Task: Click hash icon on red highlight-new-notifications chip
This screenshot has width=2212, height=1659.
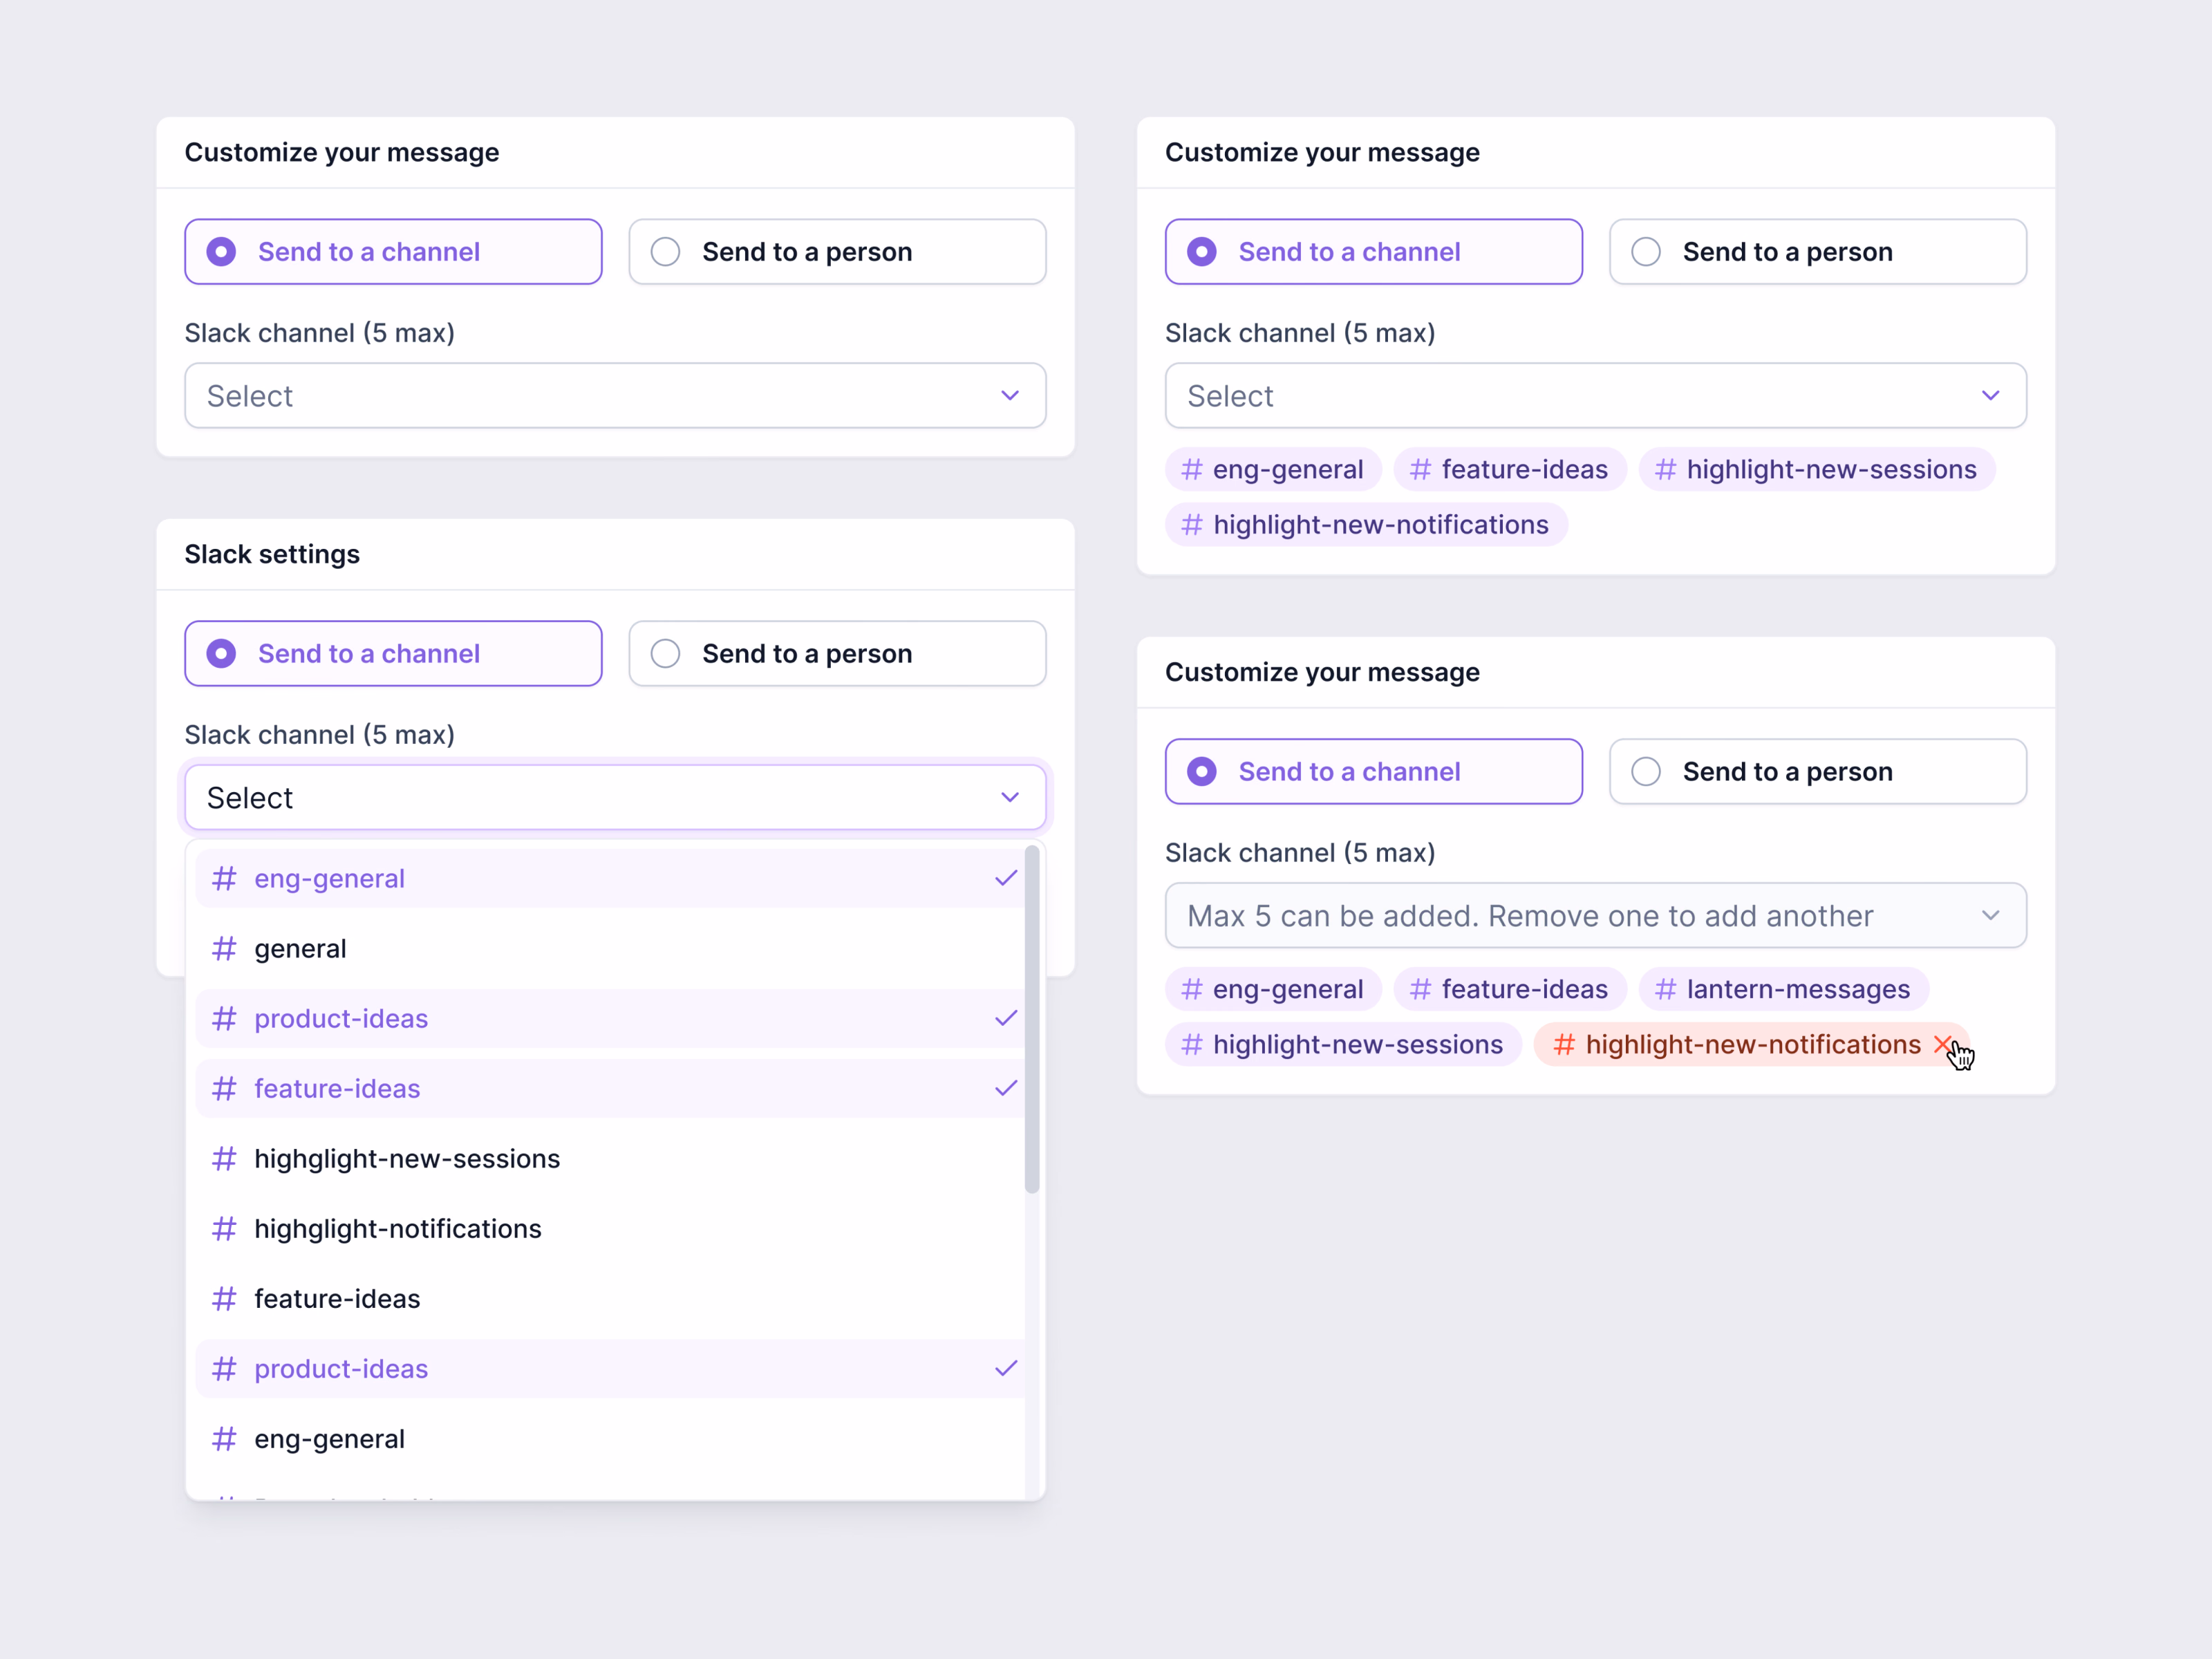Action: (x=1564, y=1045)
